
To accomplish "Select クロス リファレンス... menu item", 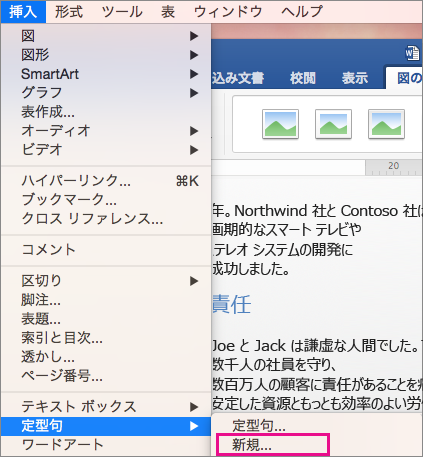I will (106, 219).
